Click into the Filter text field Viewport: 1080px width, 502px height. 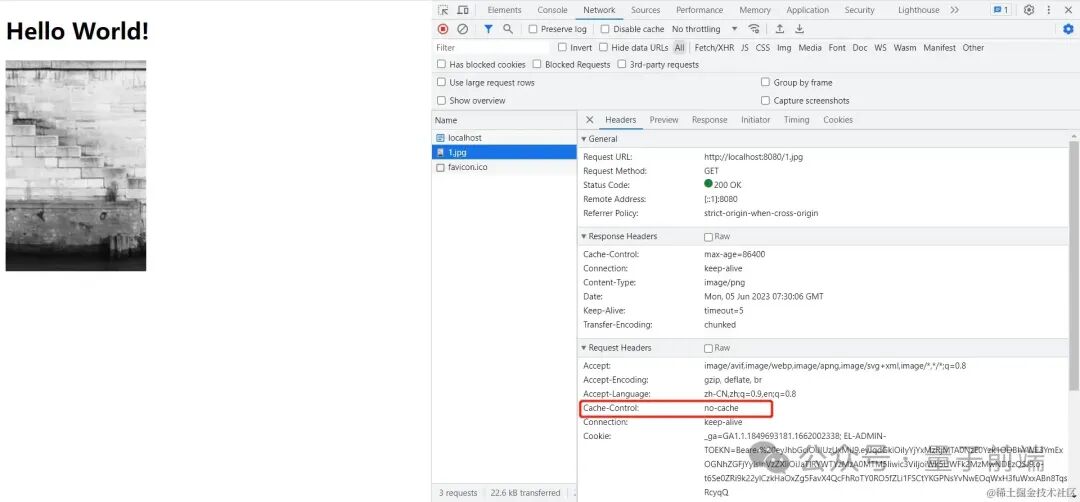492,48
